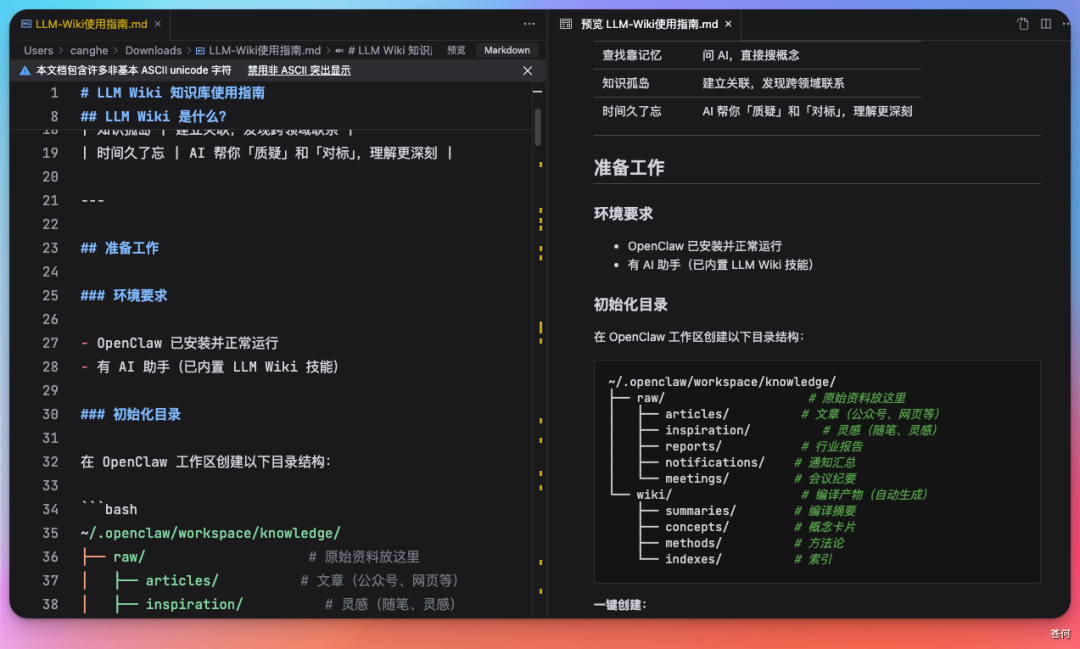Click the '```bash' line in the editor
The image size is (1080, 649).
109,510
